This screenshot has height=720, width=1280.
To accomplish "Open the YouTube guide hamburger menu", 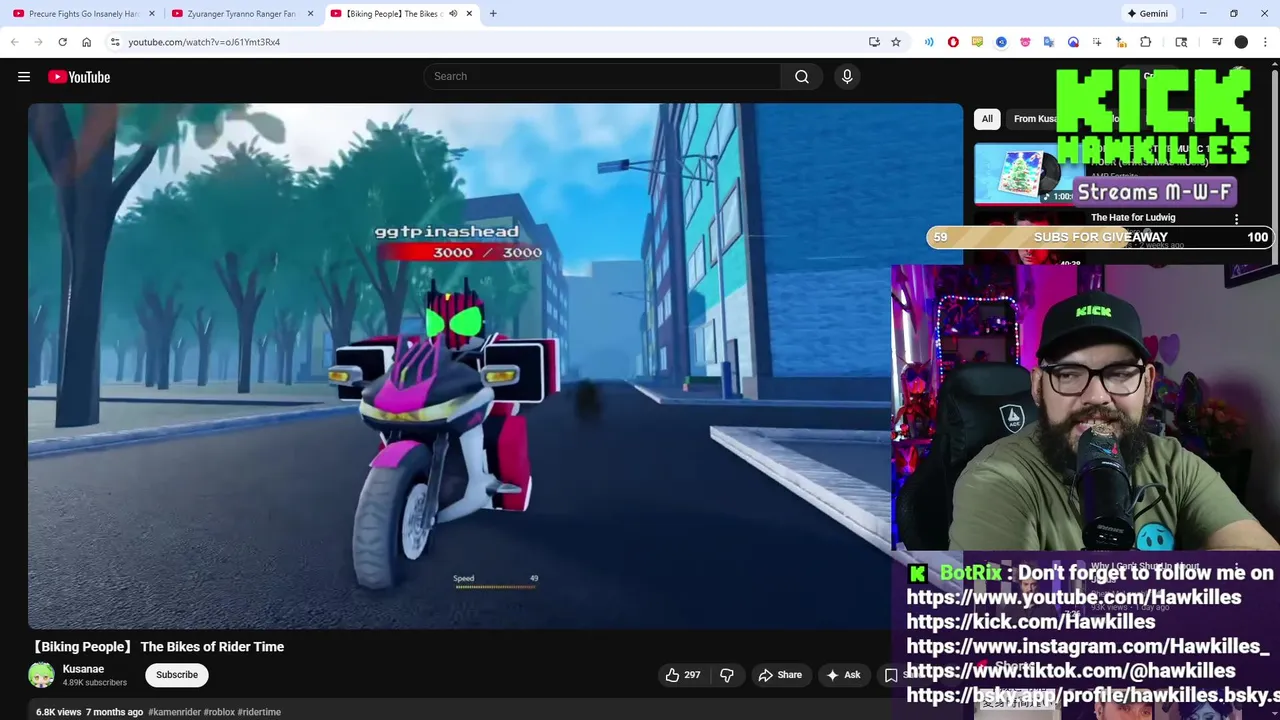I will pos(24,77).
